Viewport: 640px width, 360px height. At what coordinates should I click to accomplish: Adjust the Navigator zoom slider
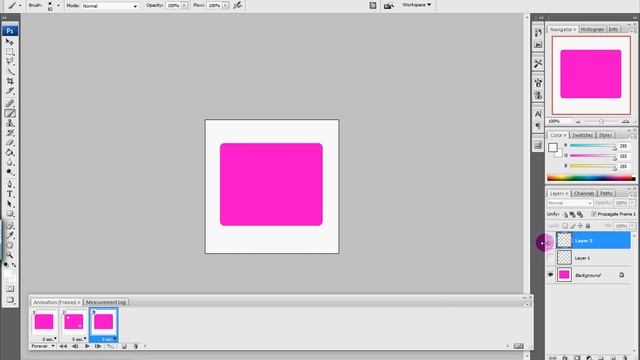(601, 122)
